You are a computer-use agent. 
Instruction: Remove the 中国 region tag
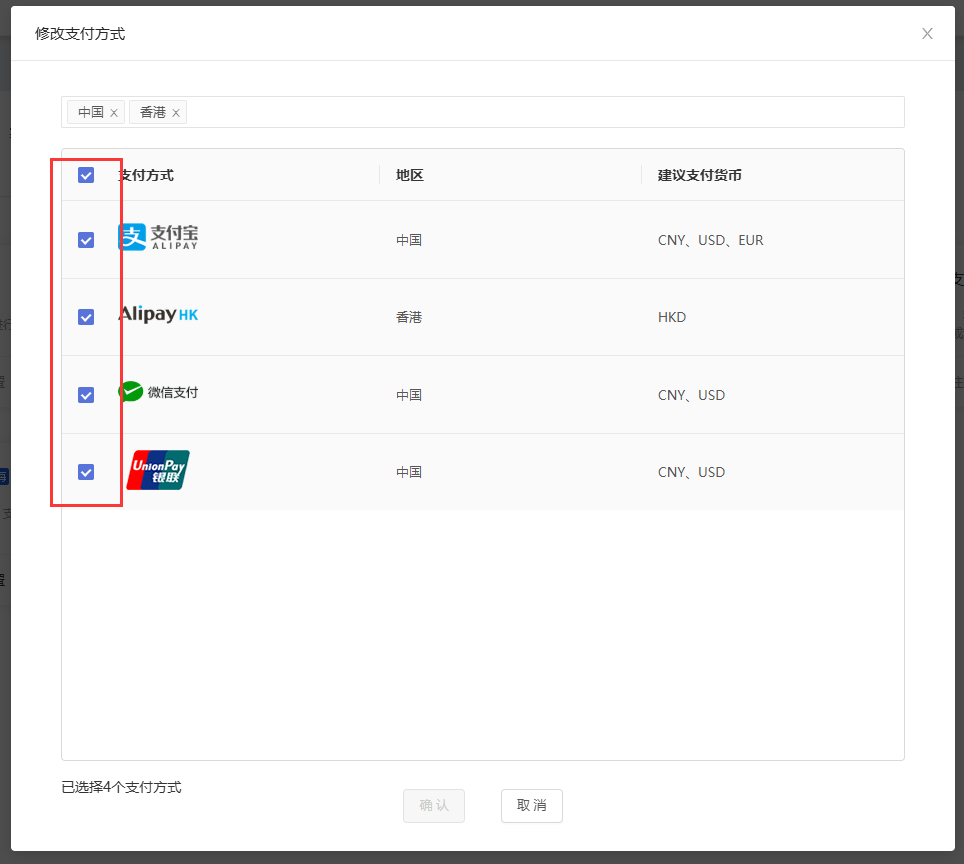coord(114,113)
